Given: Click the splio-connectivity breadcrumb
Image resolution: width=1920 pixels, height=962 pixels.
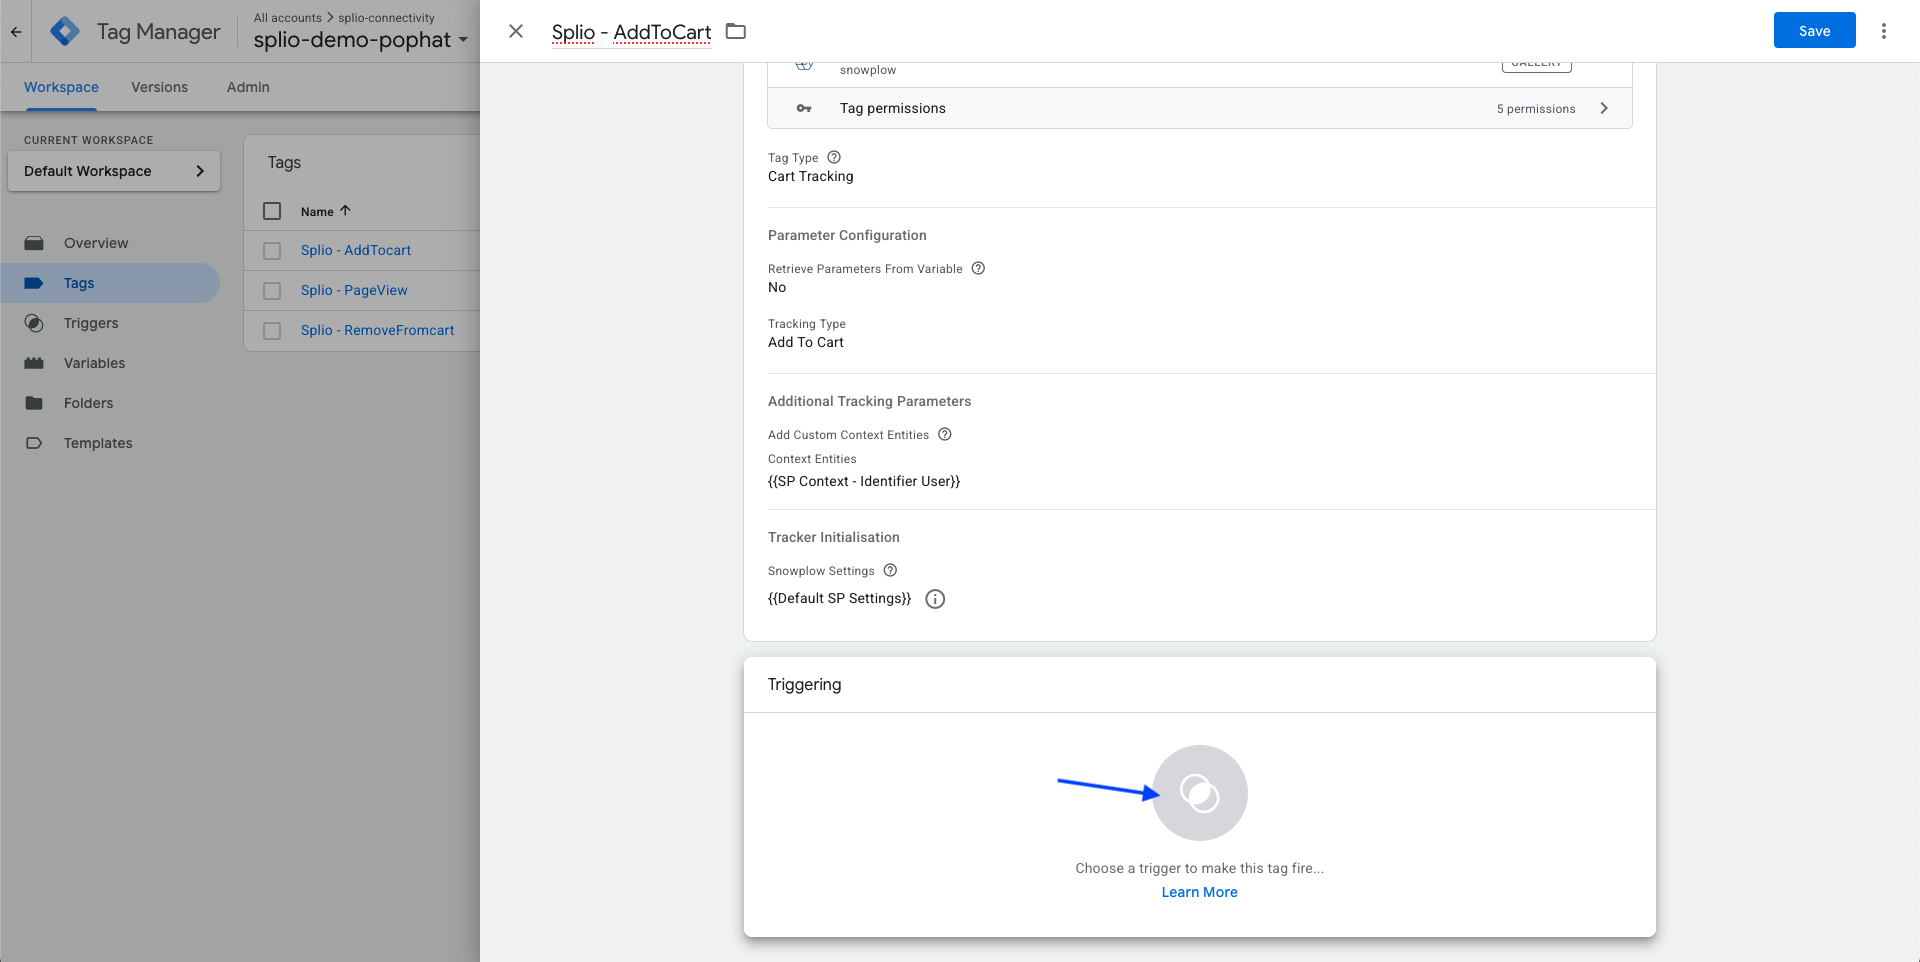Looking at the screenshot, I should coord(386,18).
